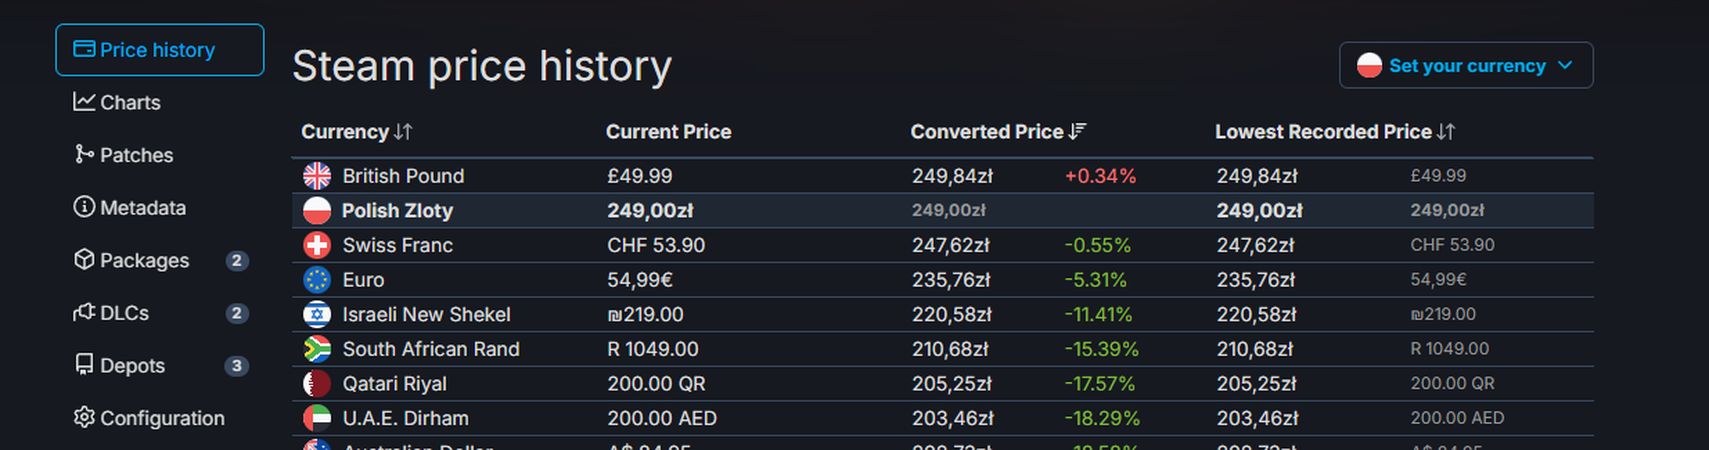Click the DLCs puzzle piece icon
Image resolution: width=1709 pixels, height=450 pixels.
point(84,312)
